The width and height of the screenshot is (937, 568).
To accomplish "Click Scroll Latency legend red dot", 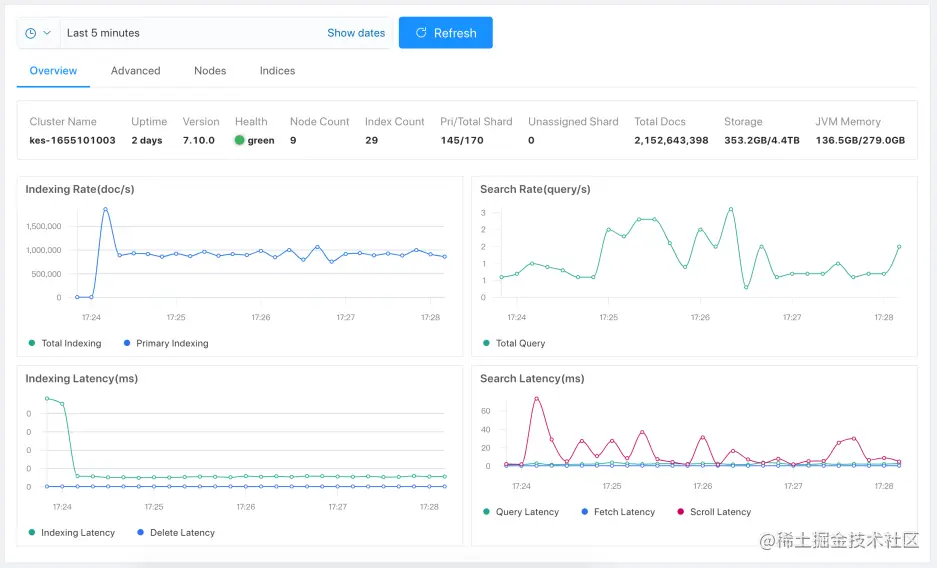I will click(x=680, y=512).
